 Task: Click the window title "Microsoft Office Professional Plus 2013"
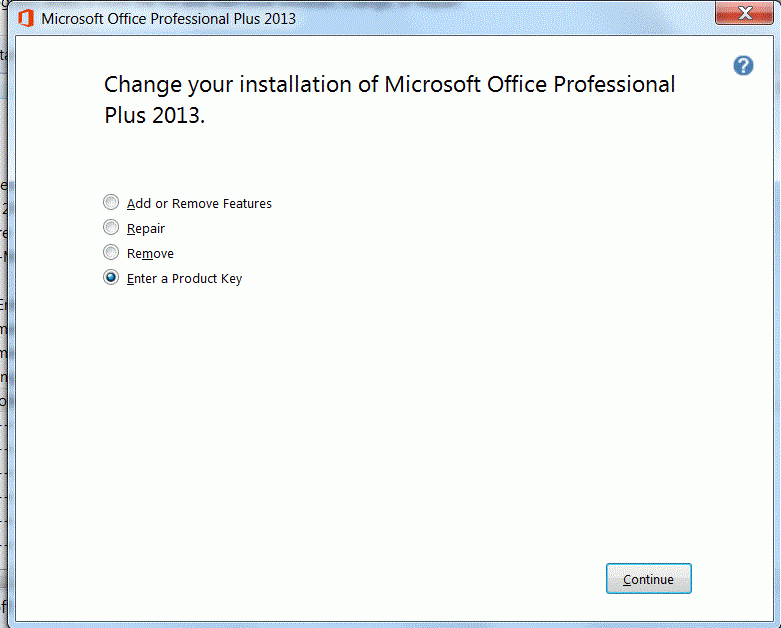click(168, 19)
